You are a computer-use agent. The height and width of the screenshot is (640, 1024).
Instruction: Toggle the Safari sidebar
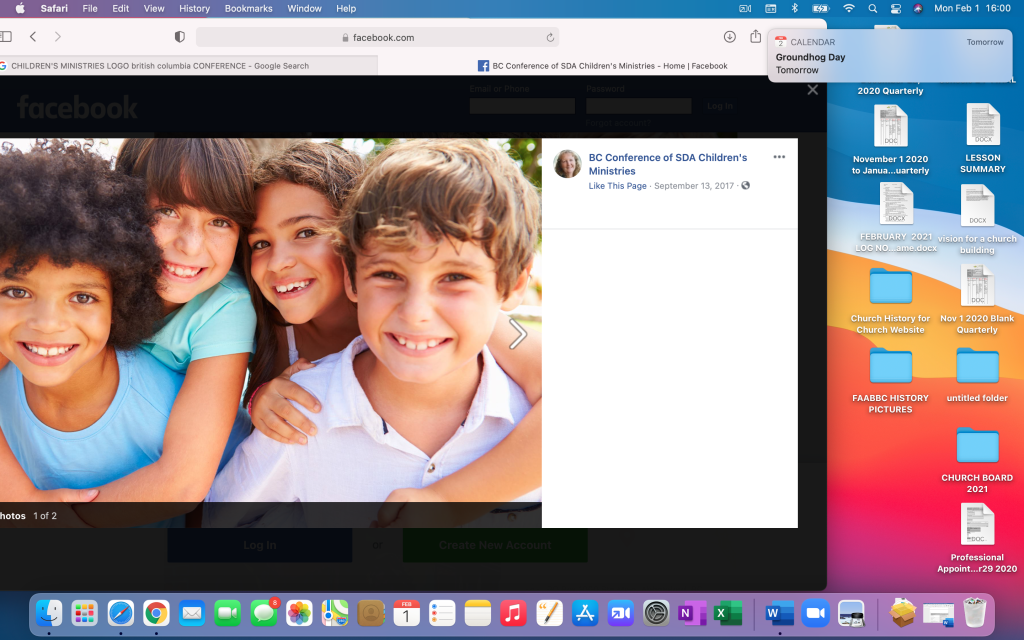click(6, 37)
